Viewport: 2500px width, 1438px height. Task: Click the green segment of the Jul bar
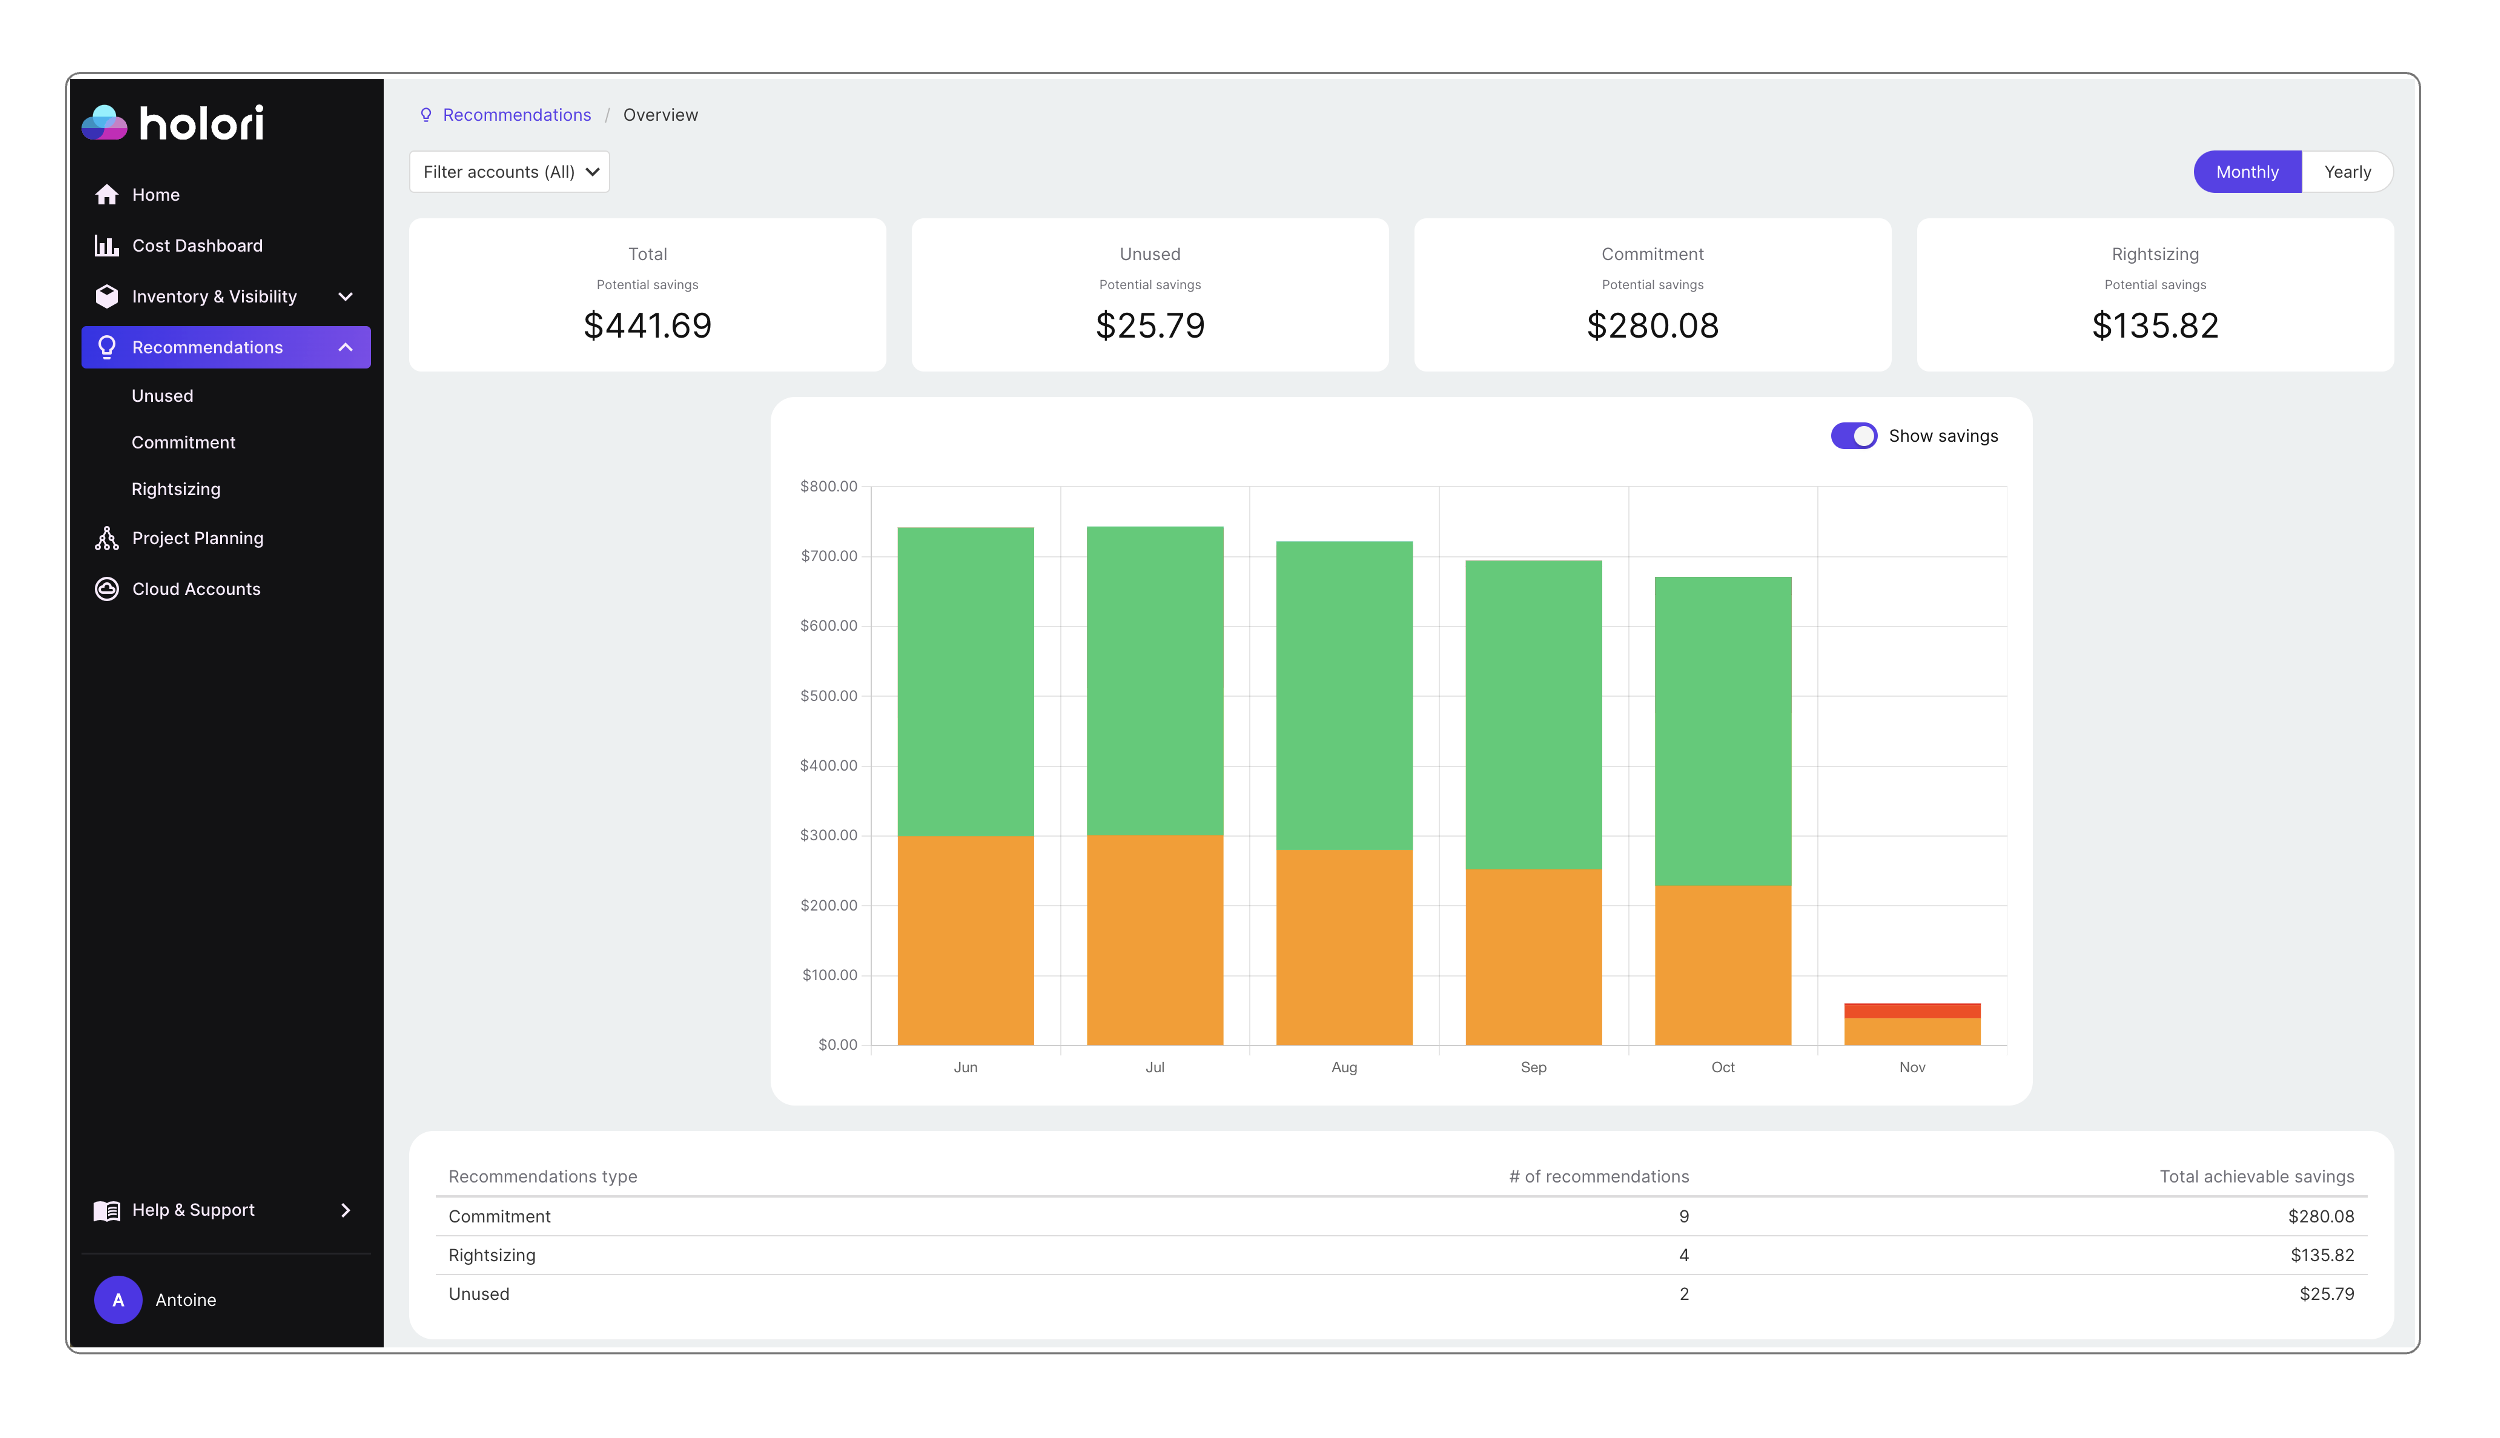tap(1155, 681)
